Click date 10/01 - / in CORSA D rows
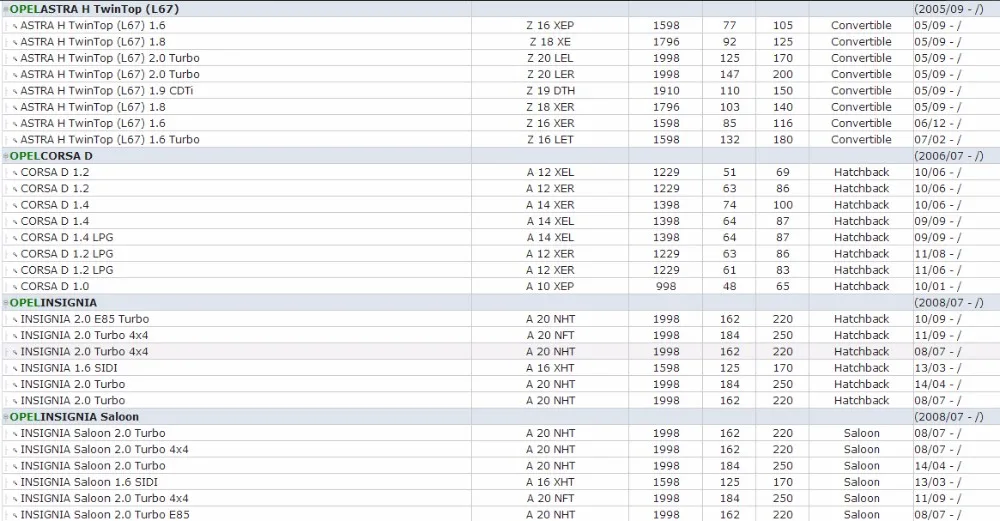 point(938,286)
